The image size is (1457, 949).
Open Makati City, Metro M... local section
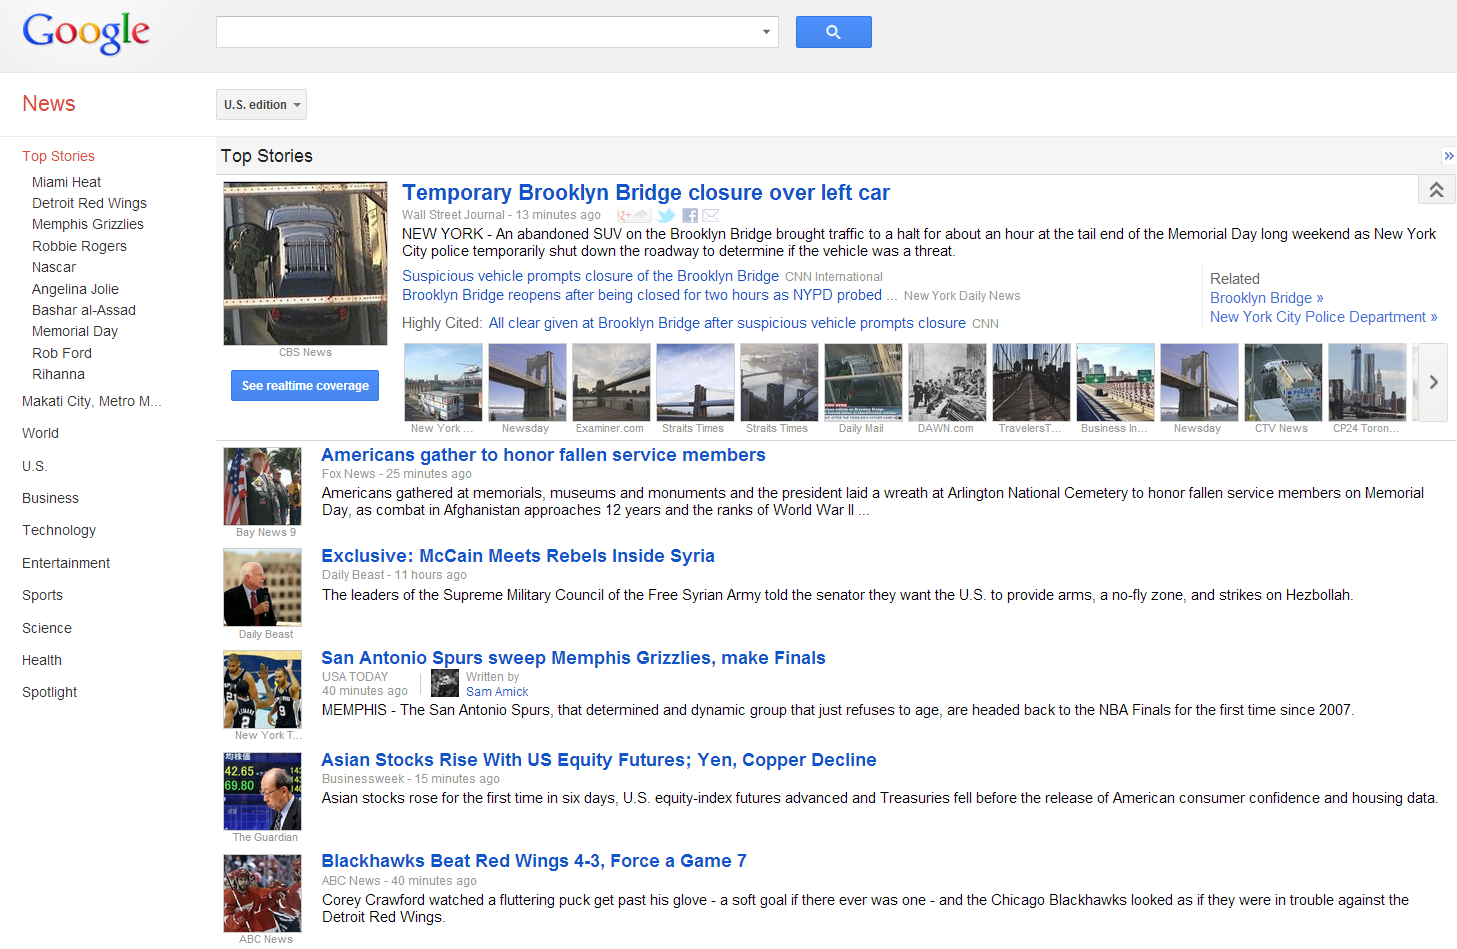(91, 401)
